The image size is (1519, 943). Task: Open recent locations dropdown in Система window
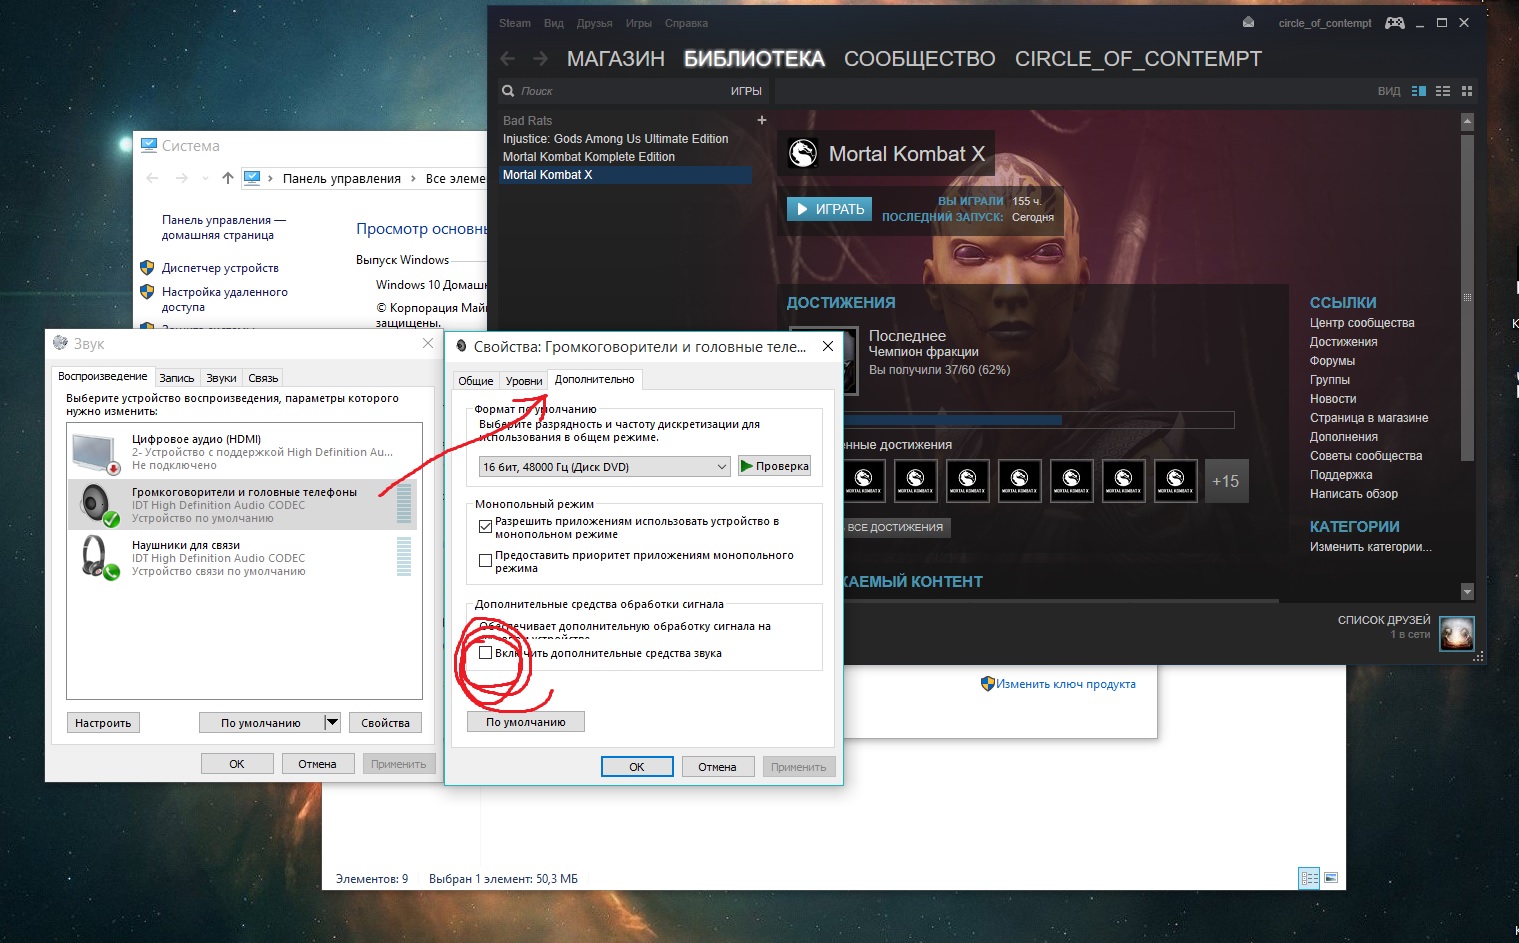205,178
